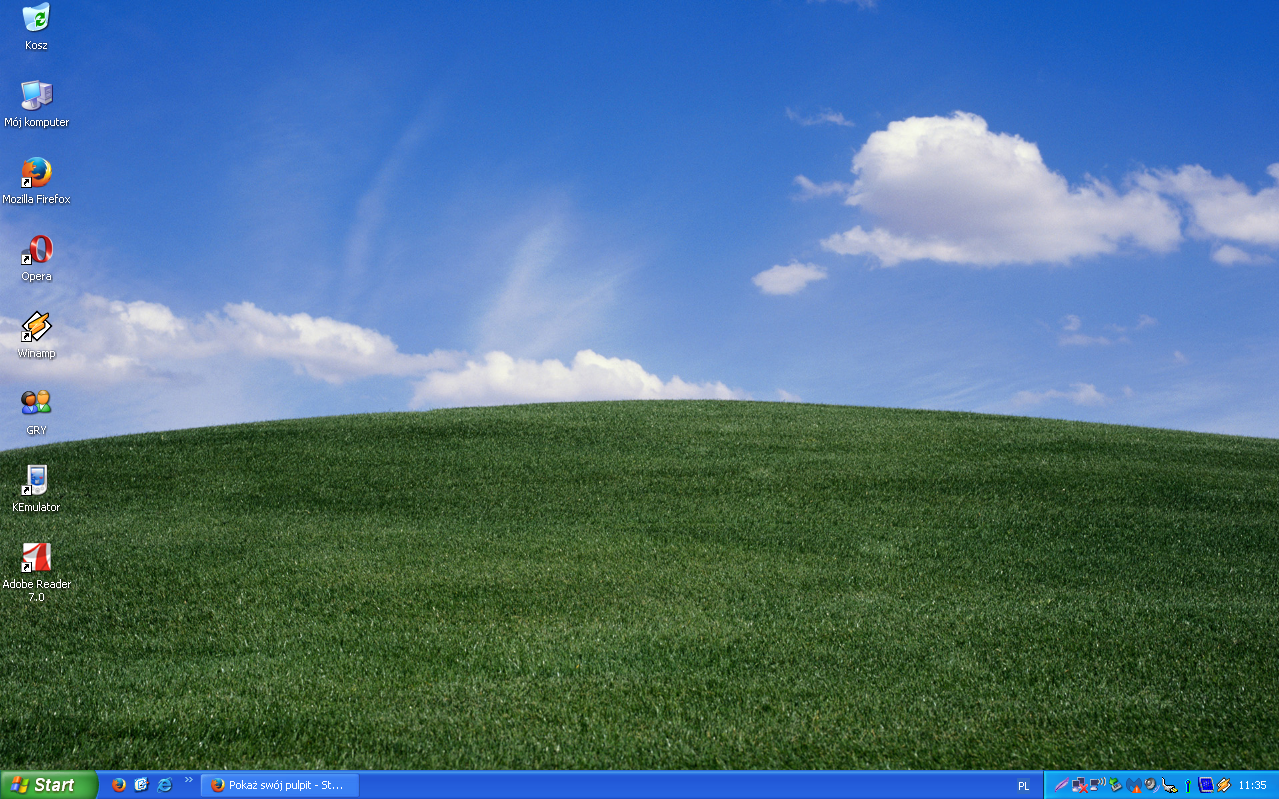
Task: Select the Opera desktop shortcut
Action: coord(36,258)
